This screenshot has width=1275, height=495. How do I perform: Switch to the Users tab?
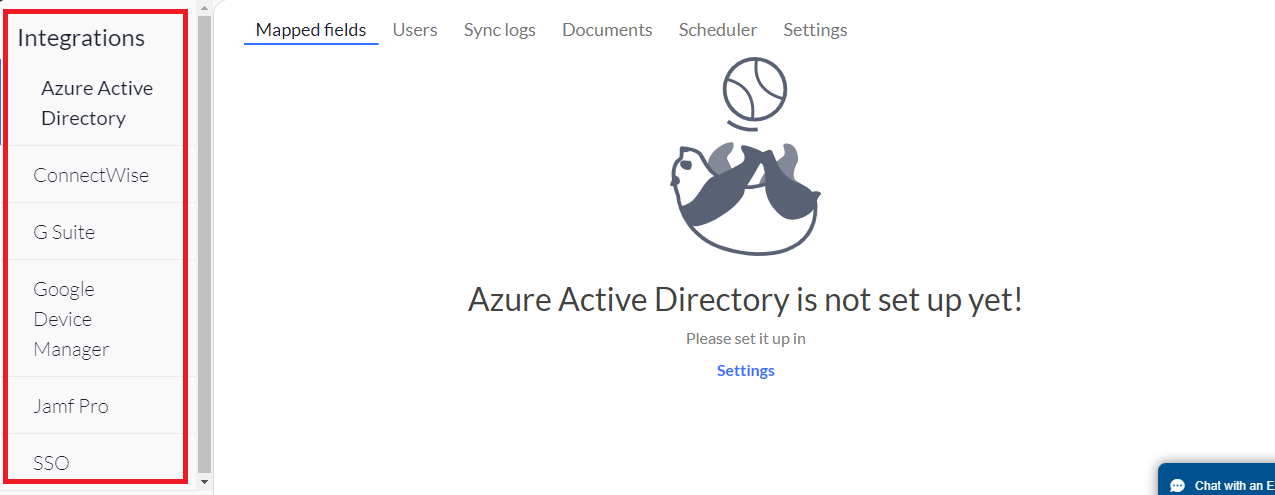(x=415, y=30)
